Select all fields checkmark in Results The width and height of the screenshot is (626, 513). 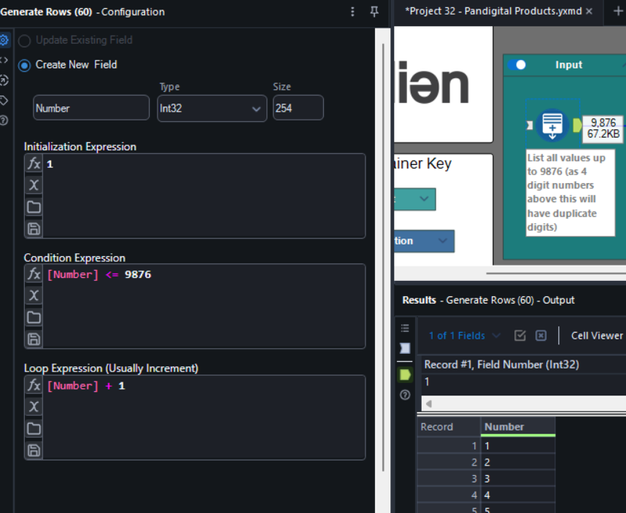520,335
